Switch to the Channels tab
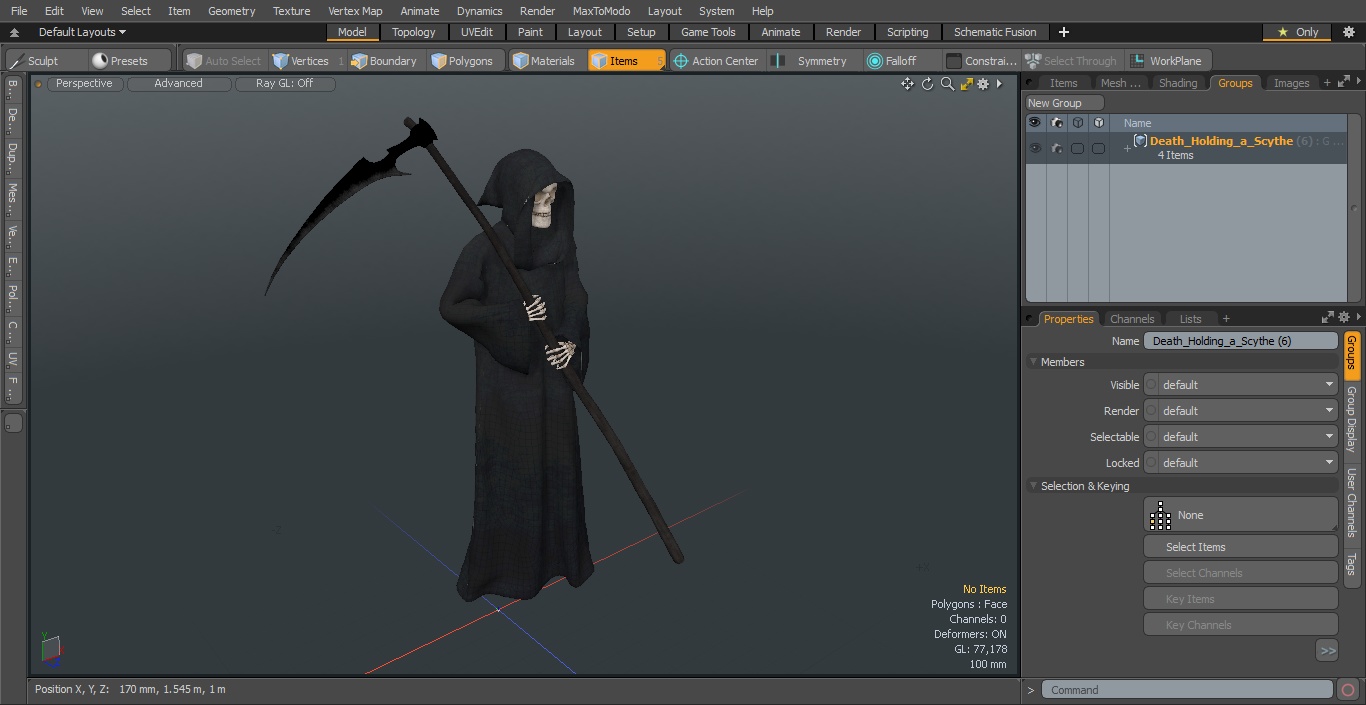The image size is (1366, 705). click(1132, 319)
